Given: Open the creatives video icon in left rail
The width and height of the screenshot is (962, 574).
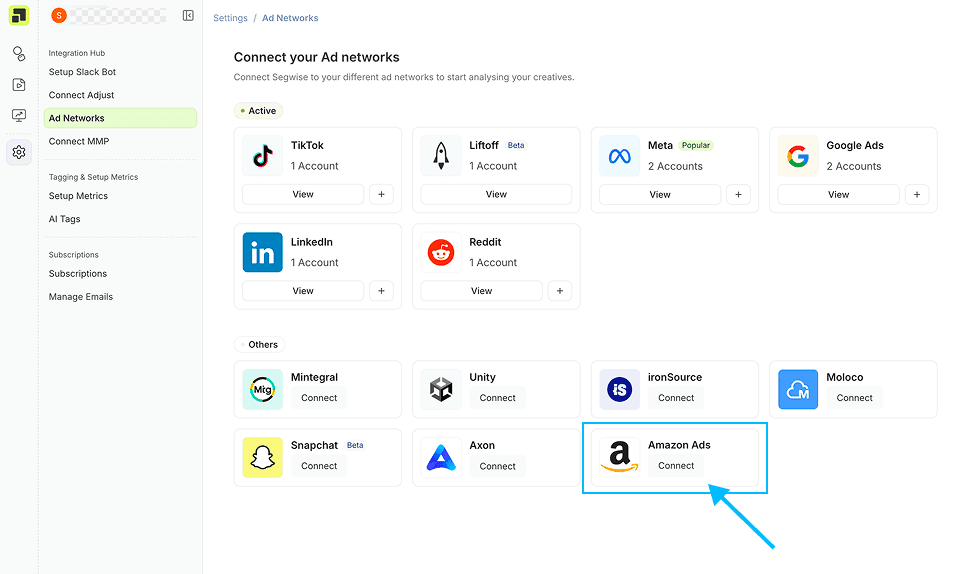Looking at the screenshot, I should (19, 85).
